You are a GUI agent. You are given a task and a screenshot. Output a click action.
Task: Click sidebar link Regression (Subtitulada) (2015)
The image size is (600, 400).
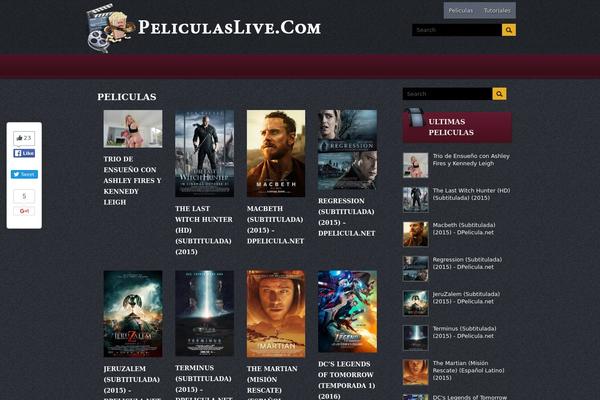[x=467, y=263]
